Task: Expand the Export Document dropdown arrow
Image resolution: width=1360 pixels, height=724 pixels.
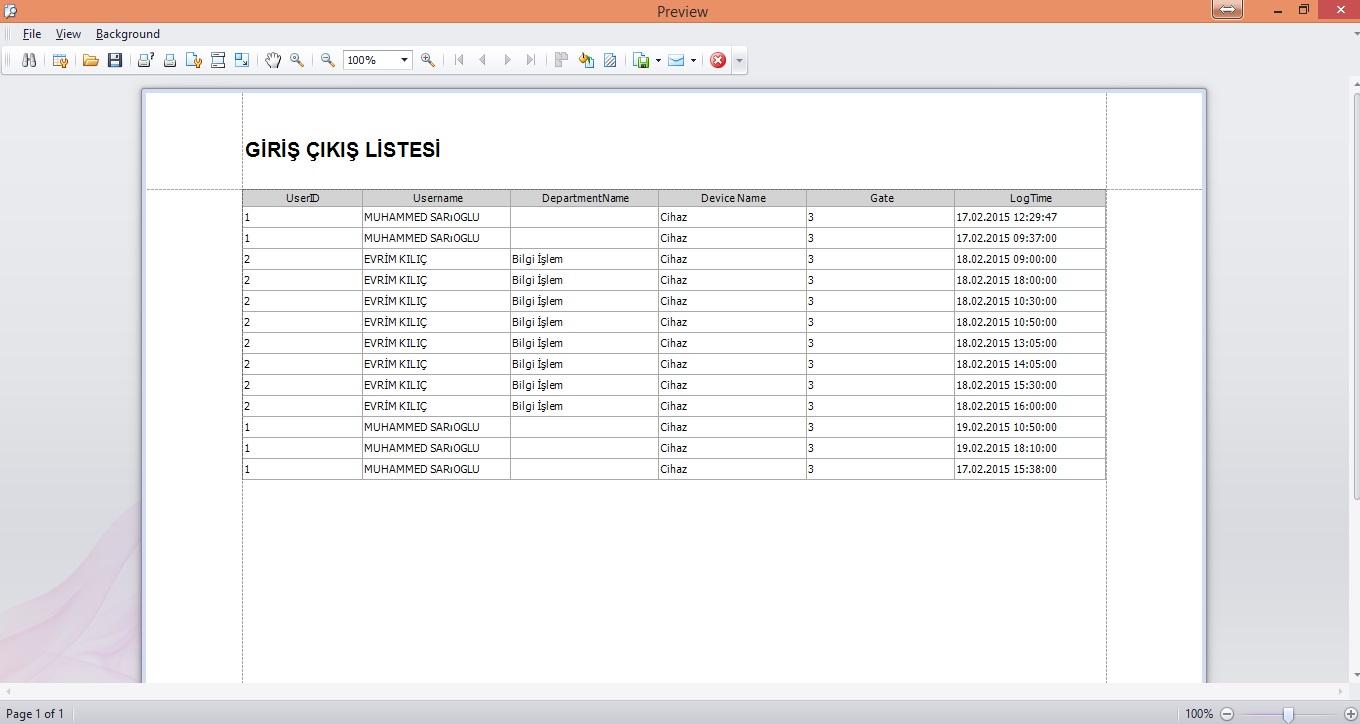Action: (x=658, y=60)
